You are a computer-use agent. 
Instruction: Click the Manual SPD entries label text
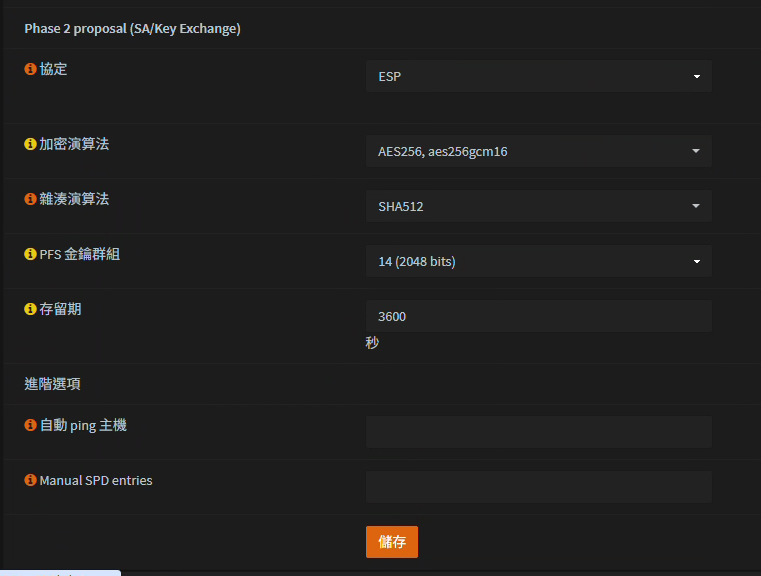[x=96, y=480]
